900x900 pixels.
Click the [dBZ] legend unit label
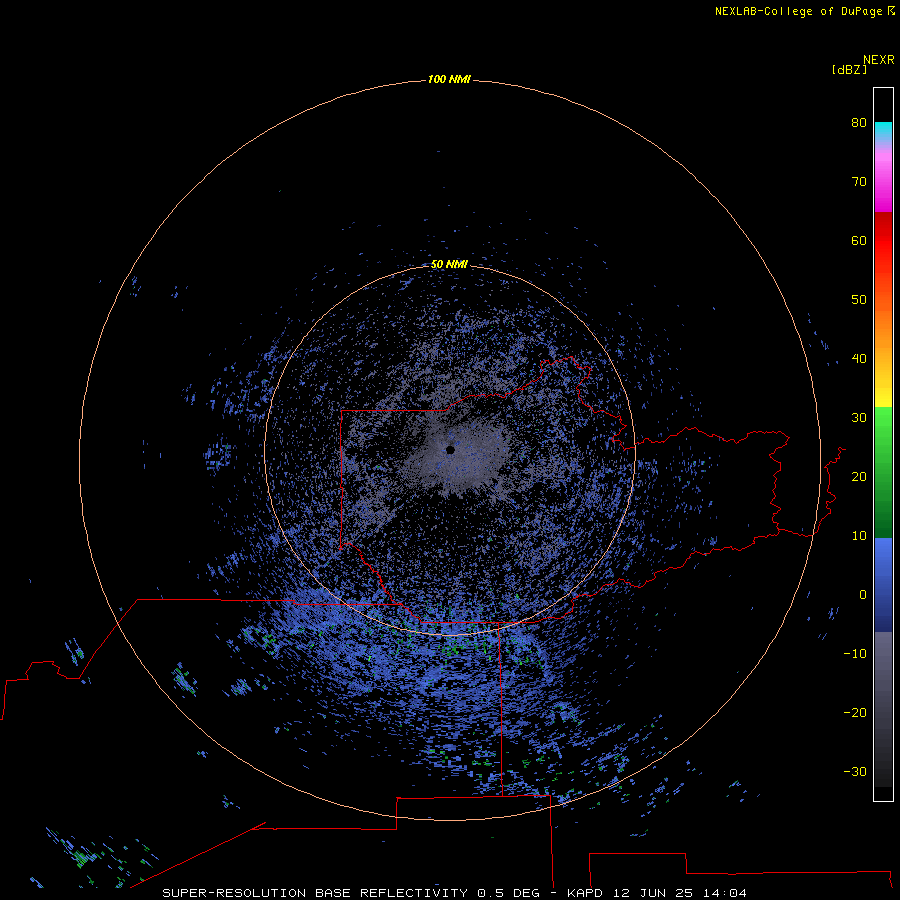point(849,70)
